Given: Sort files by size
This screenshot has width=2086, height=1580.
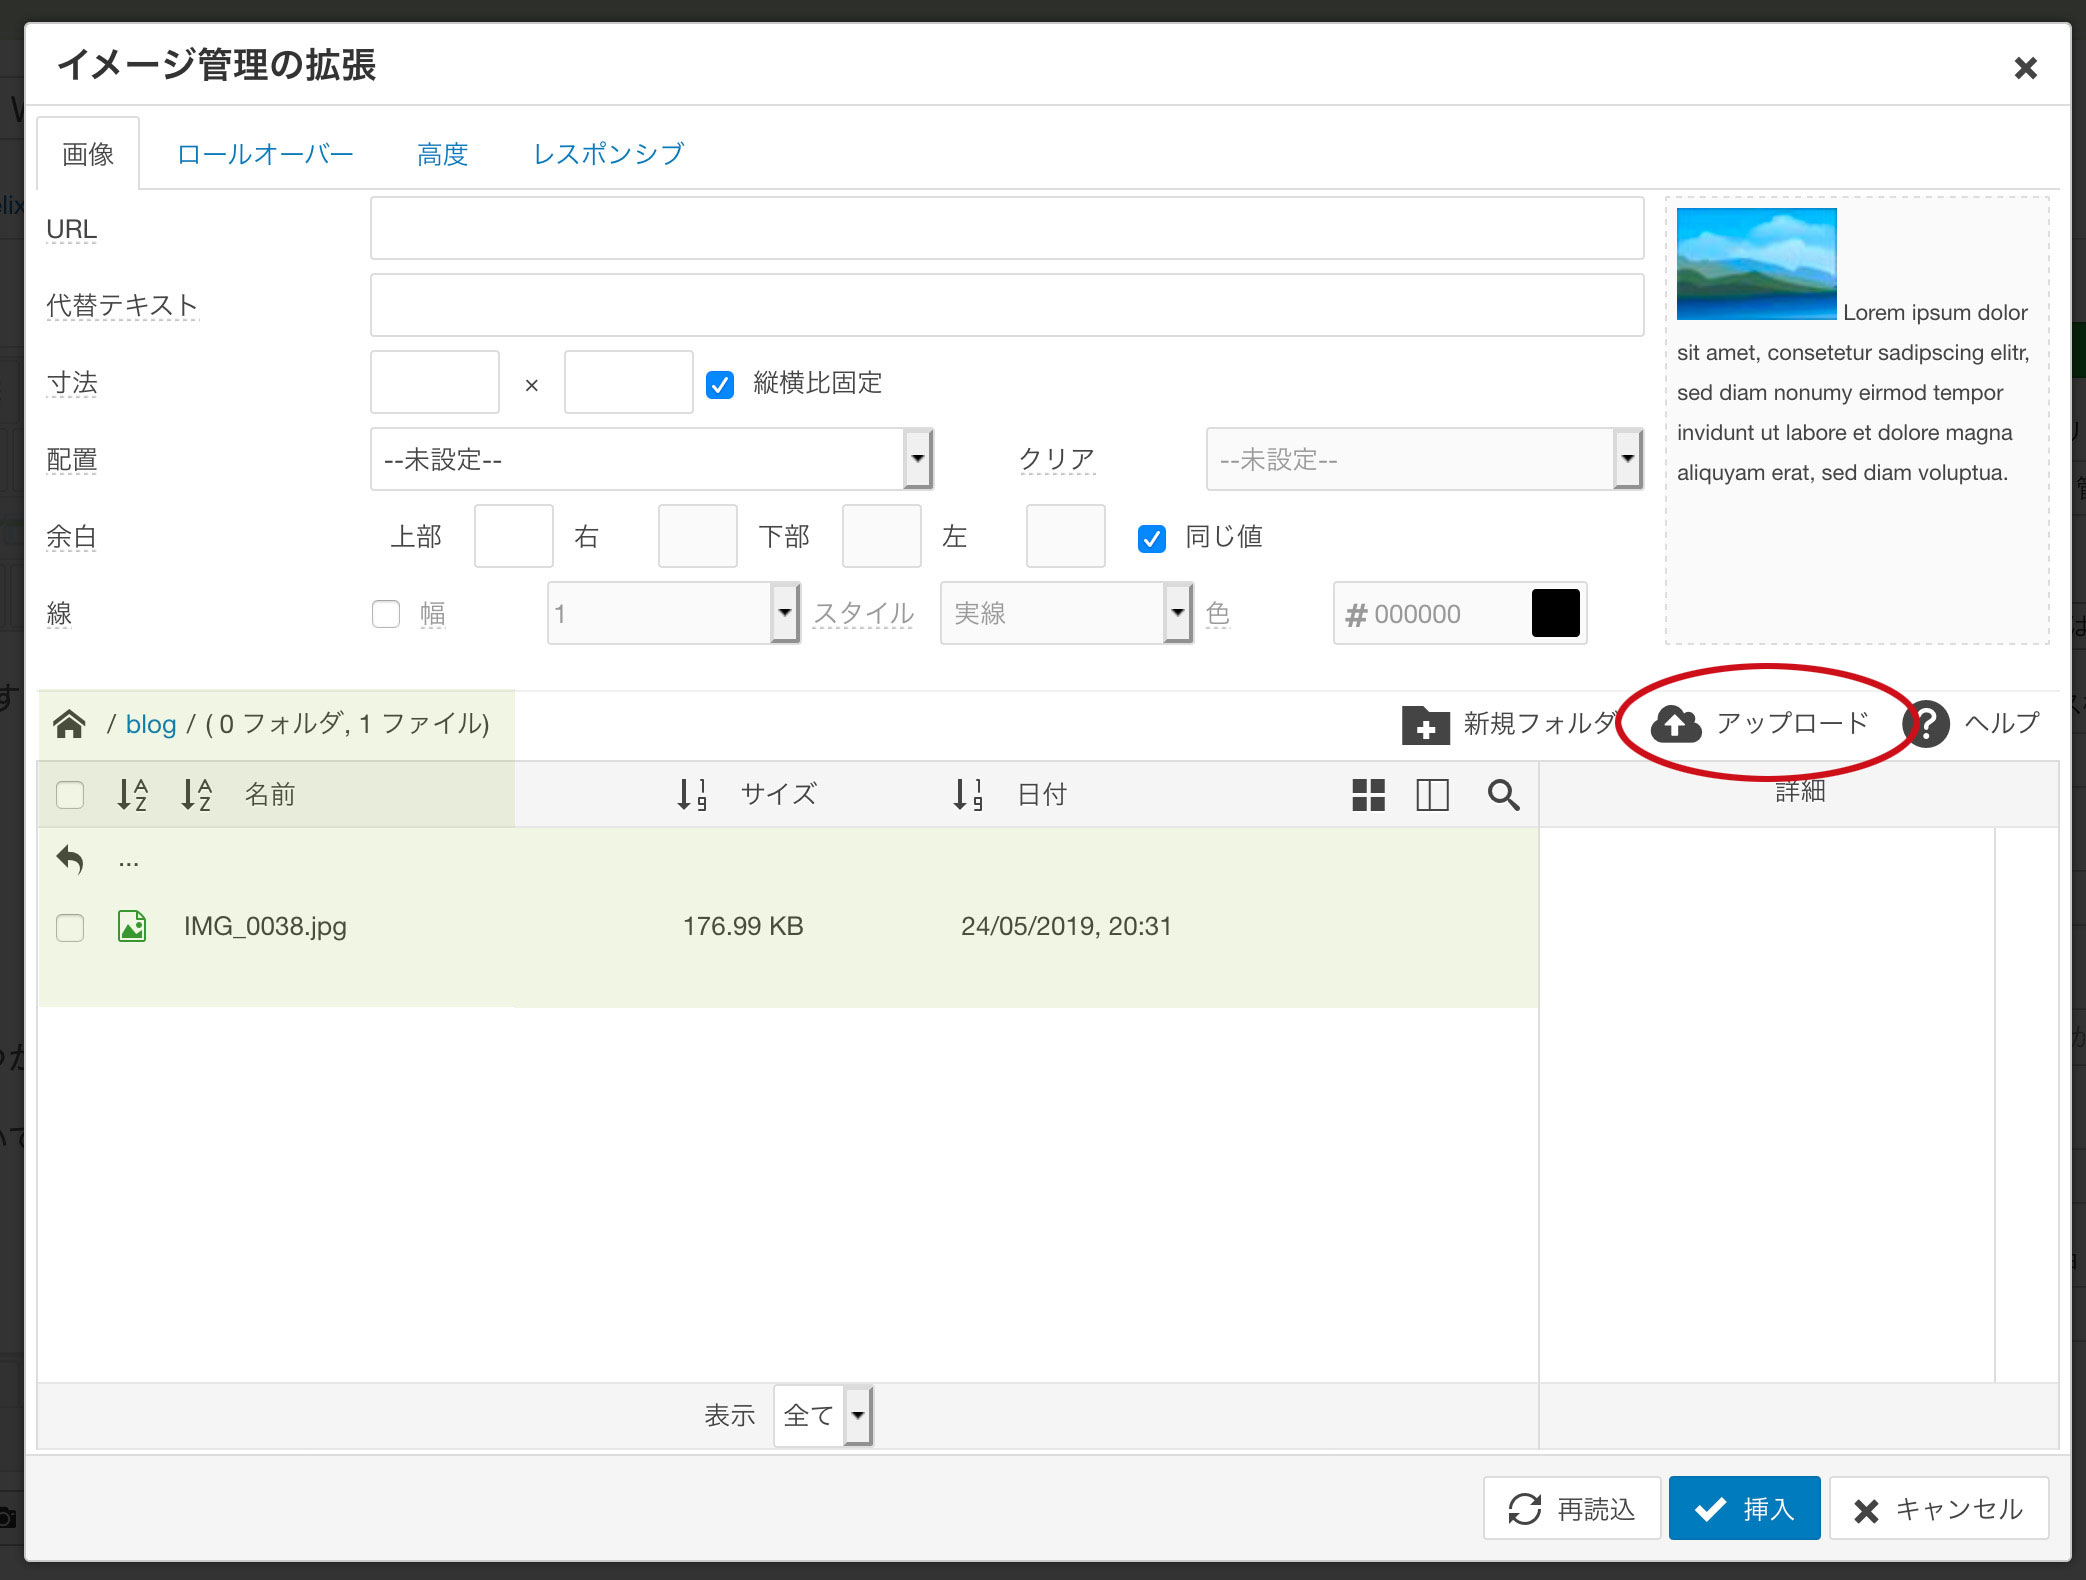Looking at the screenshot, I should [x=692, y=794].
